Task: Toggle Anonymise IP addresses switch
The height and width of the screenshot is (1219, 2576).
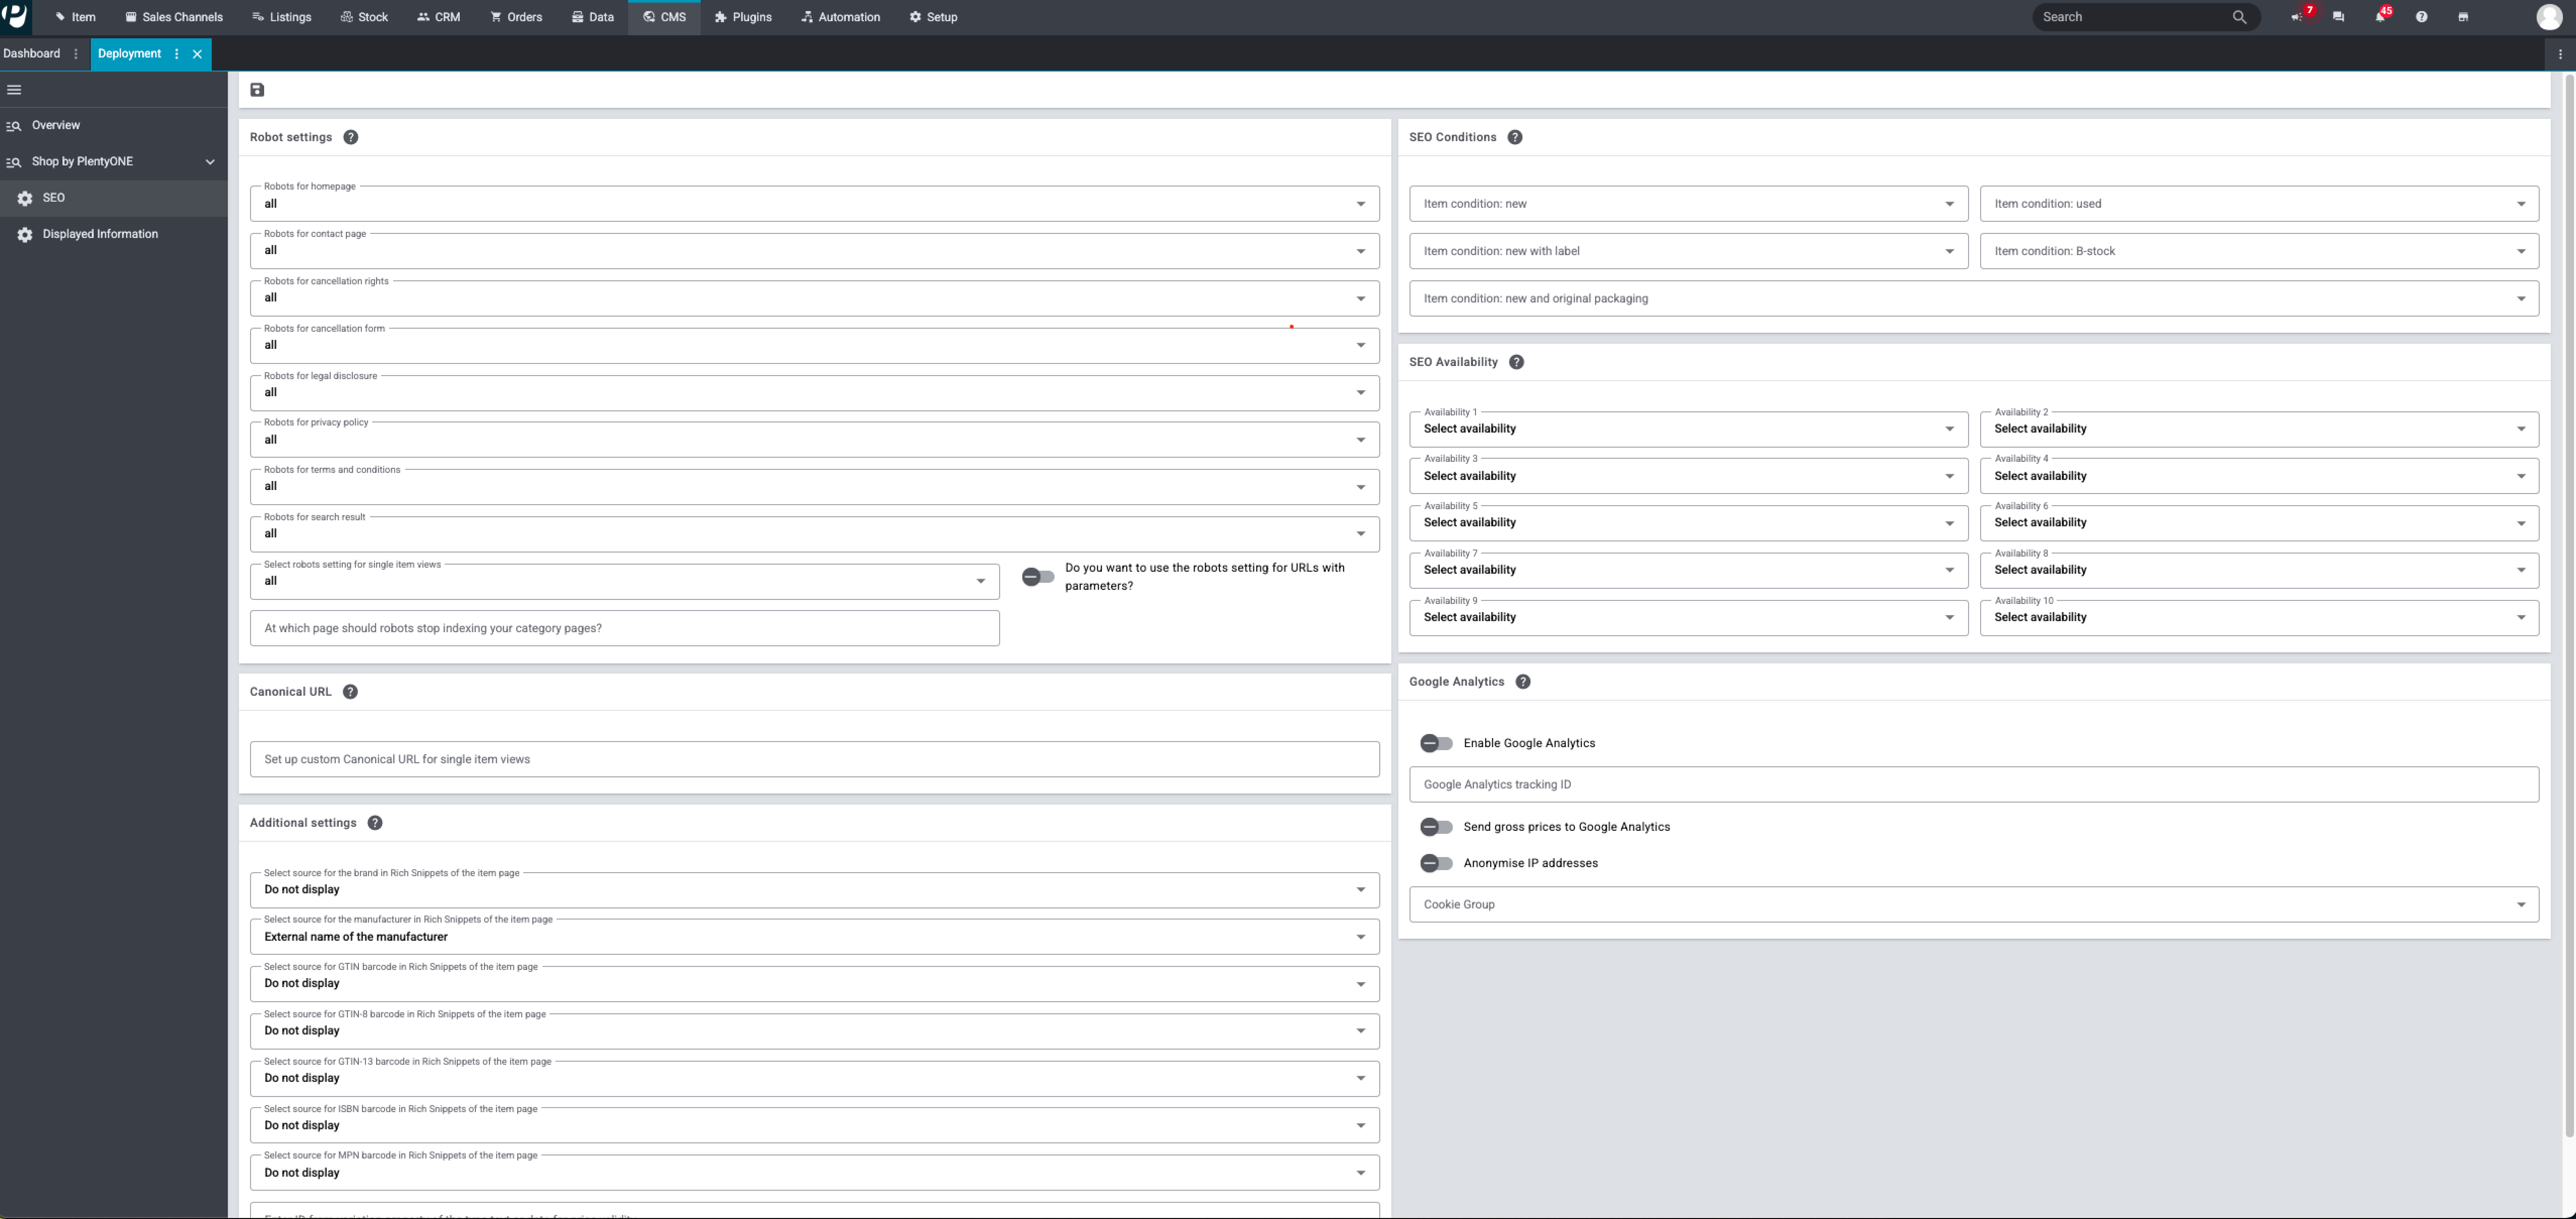Action: tap(1436, 863)
